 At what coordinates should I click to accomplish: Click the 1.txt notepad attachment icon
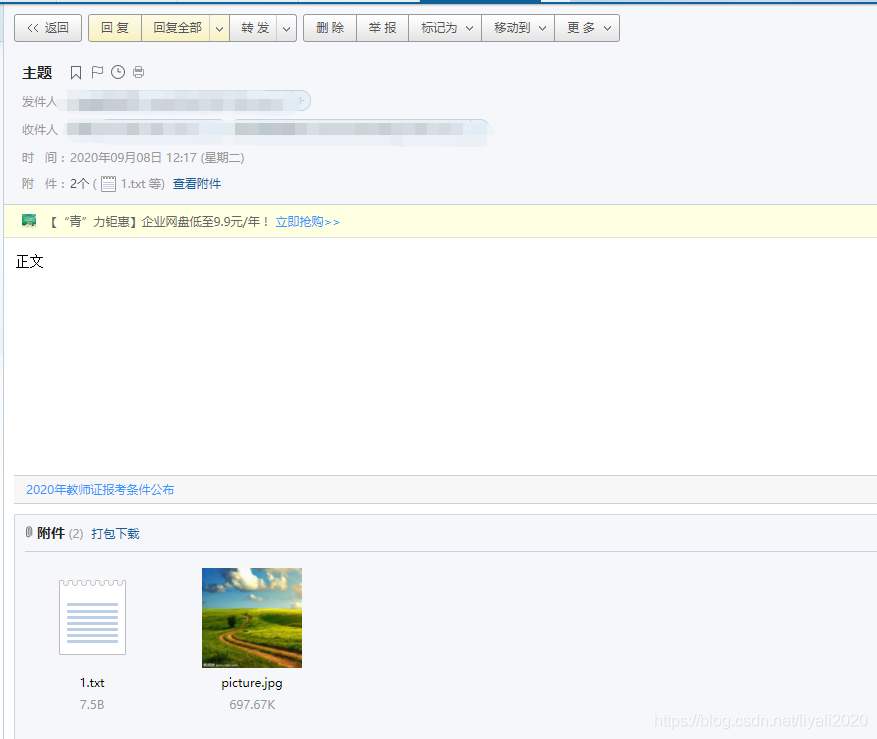pyautogui.click(x=92, y=617)
